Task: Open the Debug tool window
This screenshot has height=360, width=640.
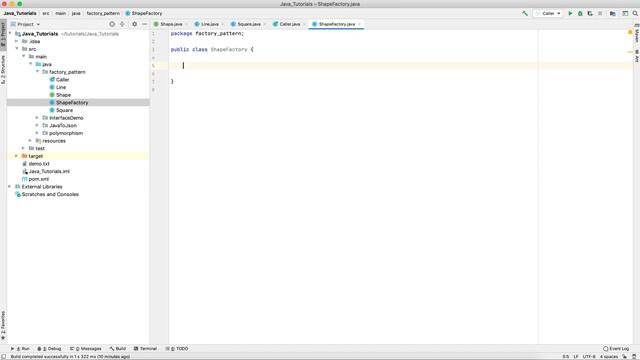Action: click(49, 349)
